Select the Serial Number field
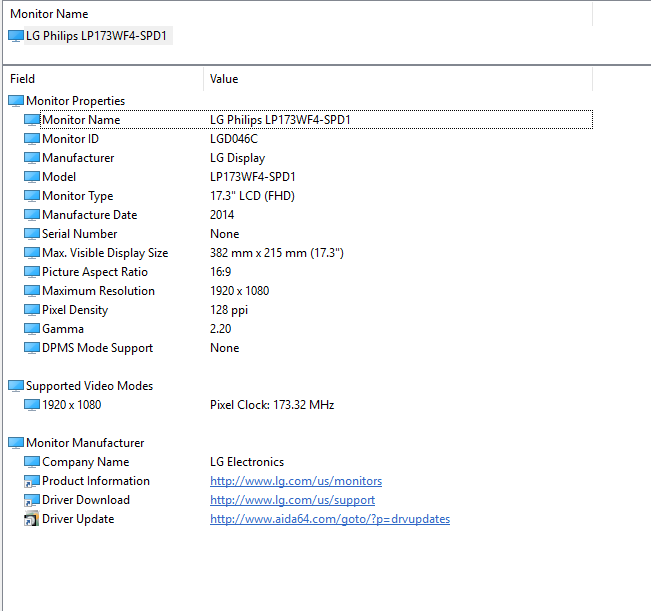Screen dimensions: 651x611 click(x=80, y=234)
